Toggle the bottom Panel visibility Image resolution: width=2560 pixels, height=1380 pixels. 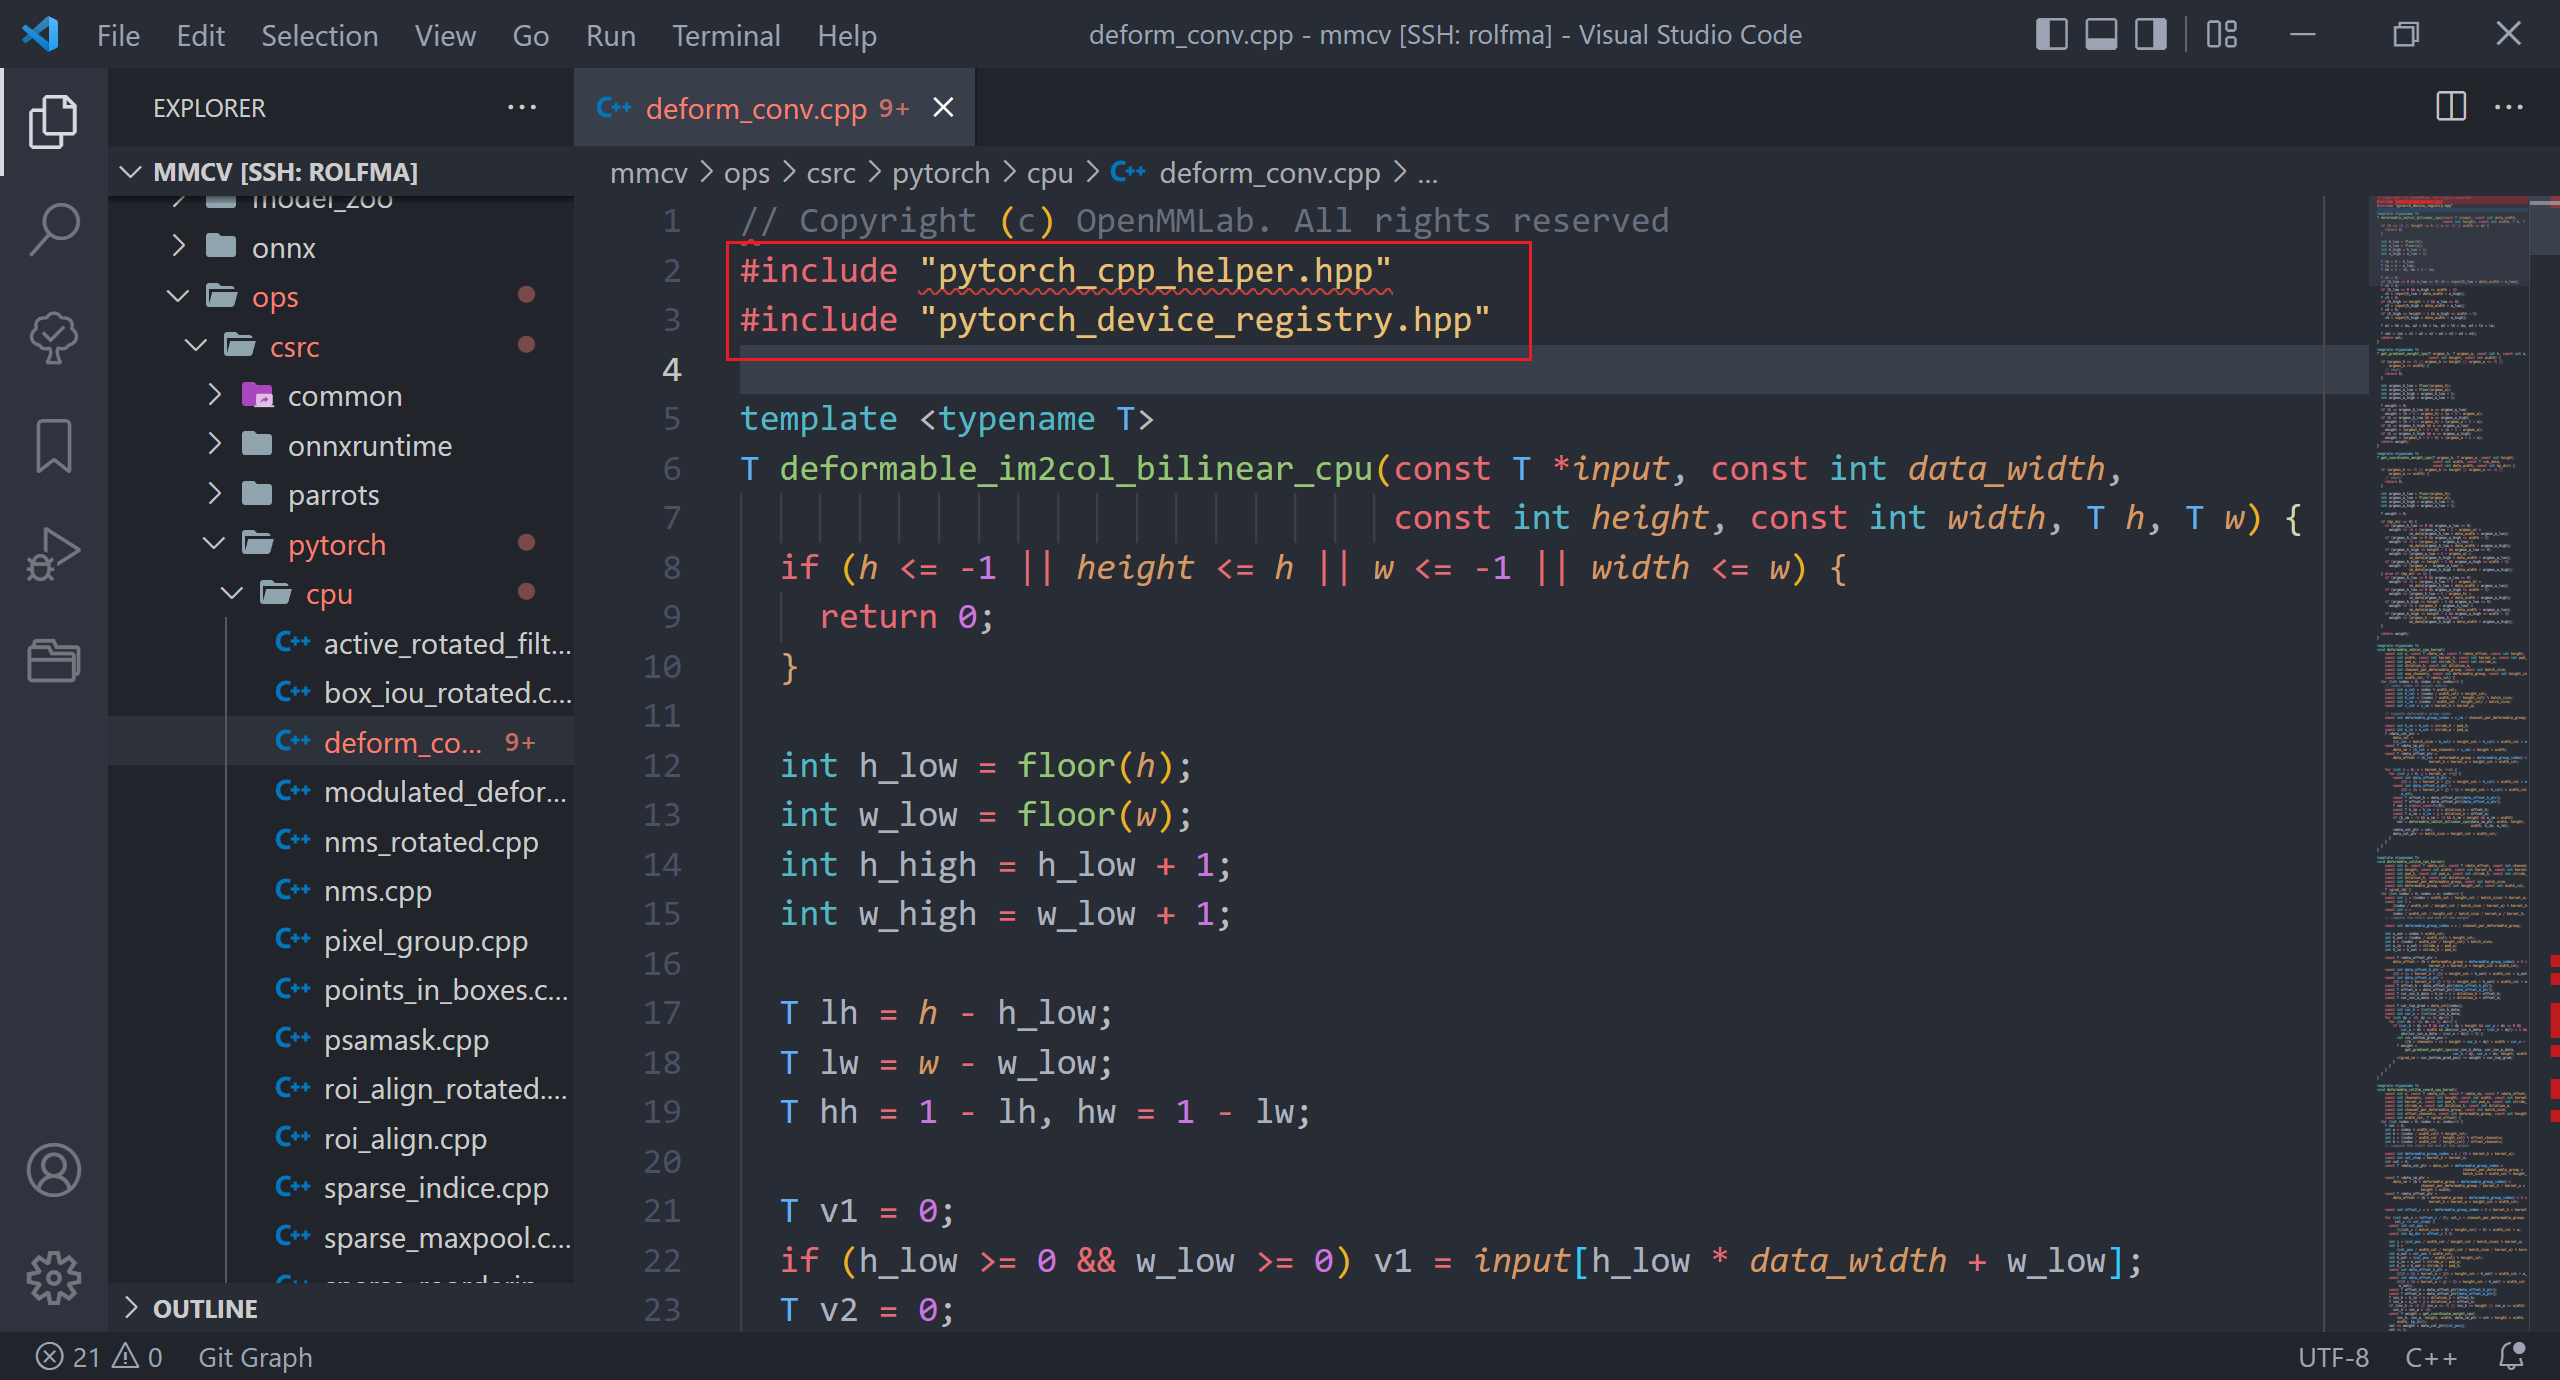click(x=2101, y=35)
